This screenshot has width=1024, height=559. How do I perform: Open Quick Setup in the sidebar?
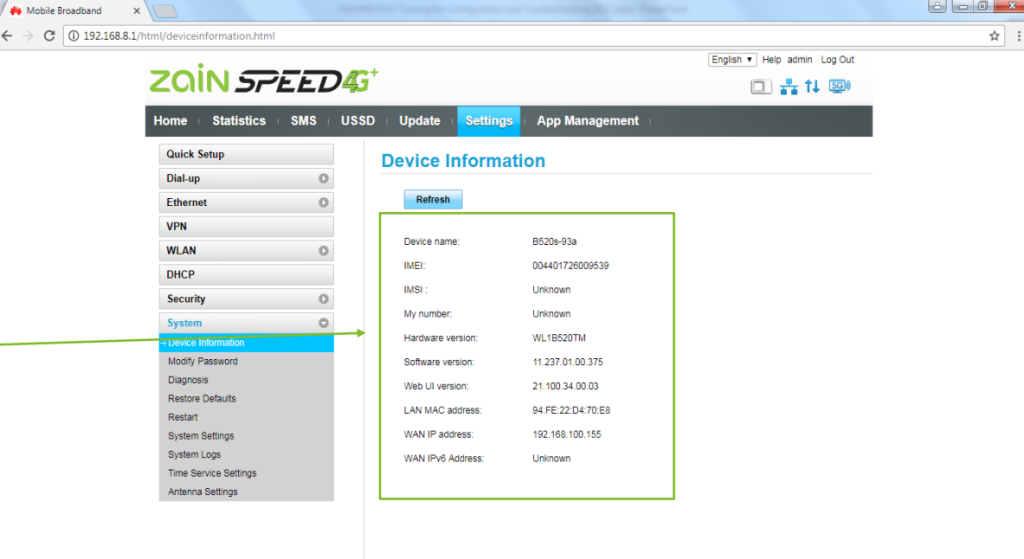pyautogui.click(x=246, y=154)
